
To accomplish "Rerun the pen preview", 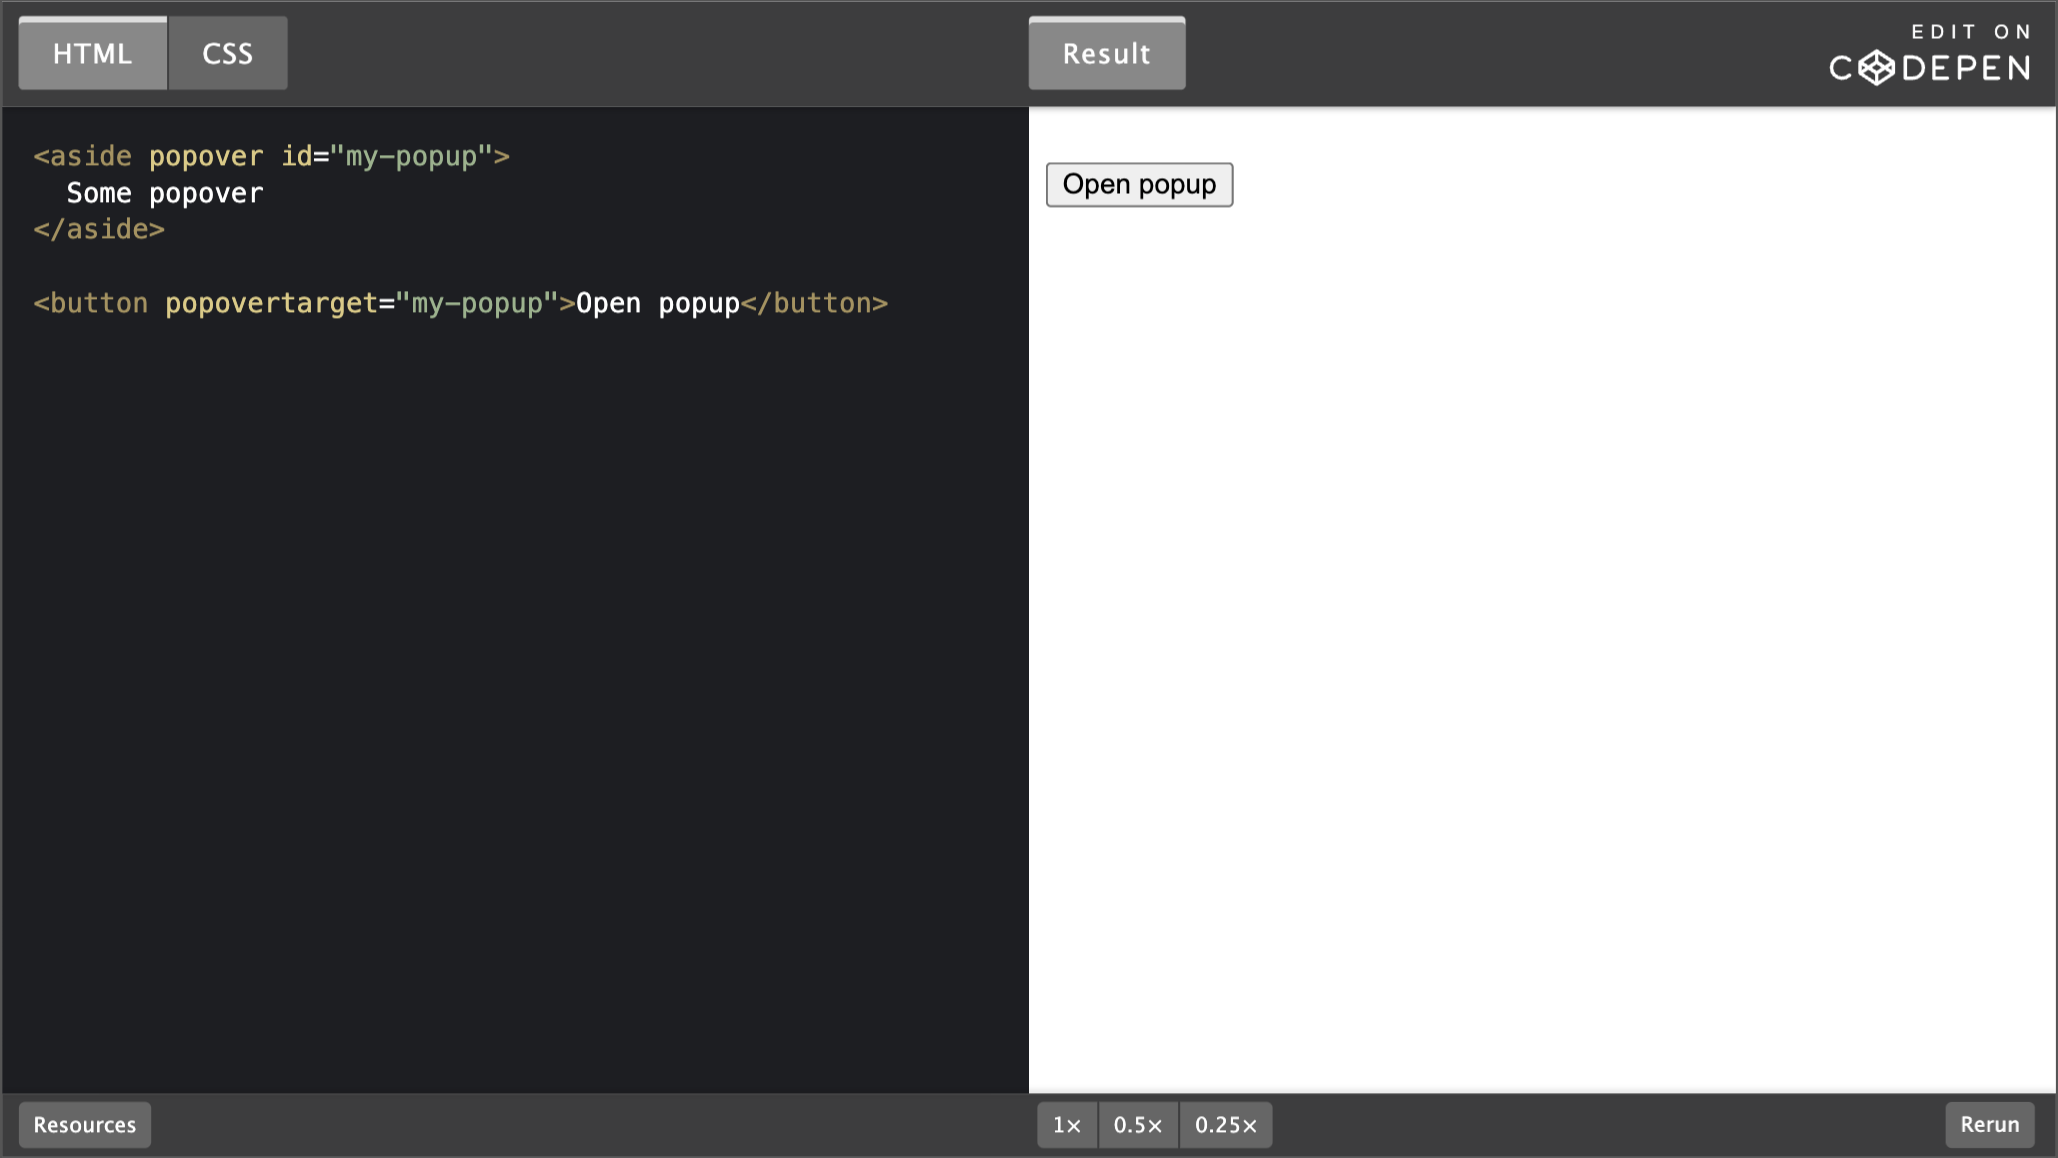I will coord(1989,1125).
